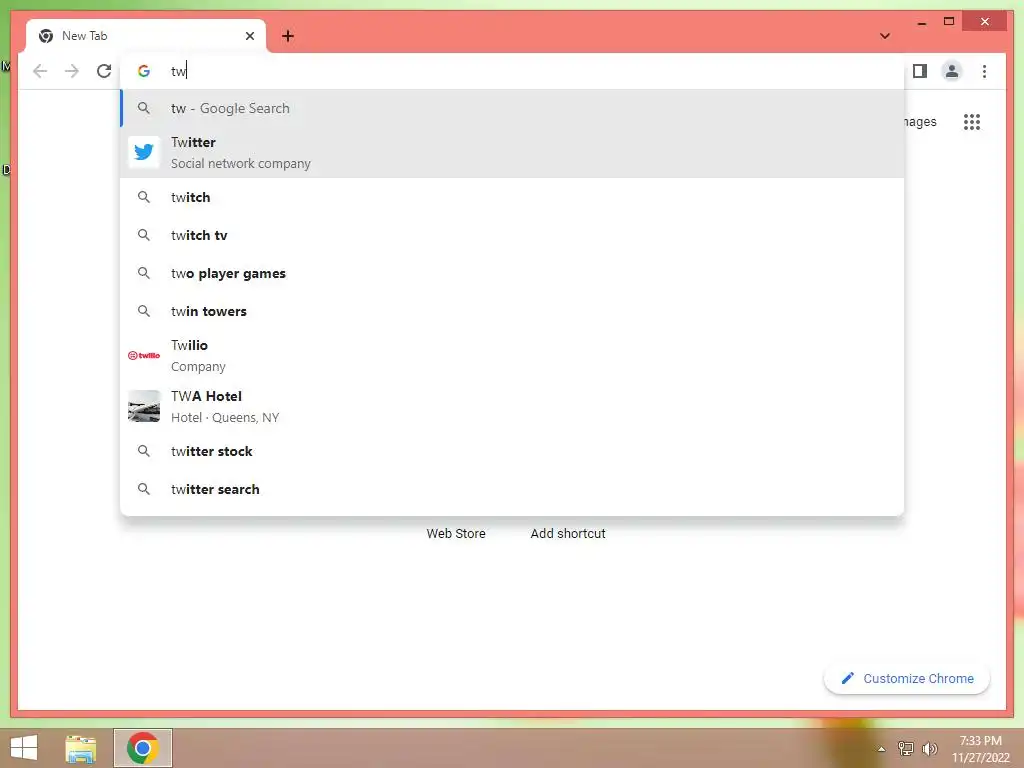Open the Web Store shortcut
Viewport: 1024px width, 768px height.
pos(456,534)
